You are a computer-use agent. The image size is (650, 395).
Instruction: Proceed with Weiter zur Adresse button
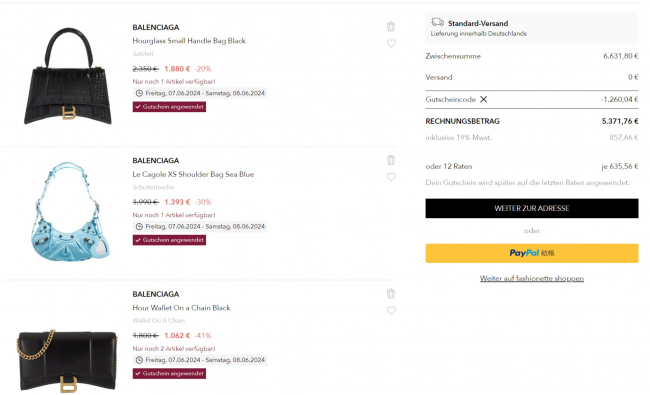[x=532, y=208]
